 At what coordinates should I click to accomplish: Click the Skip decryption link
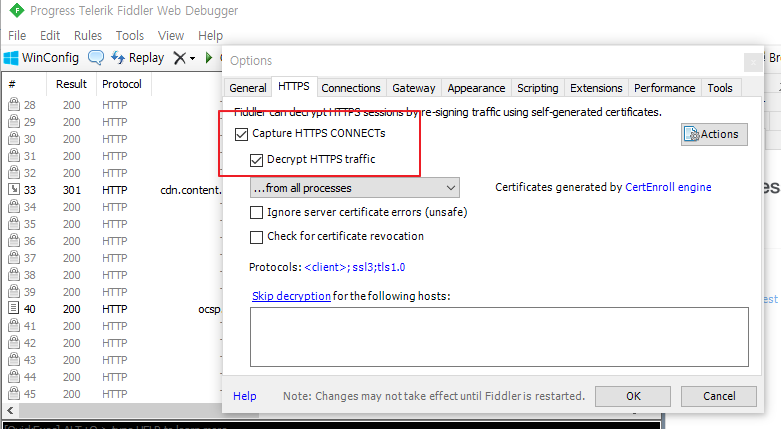(291, 296)
